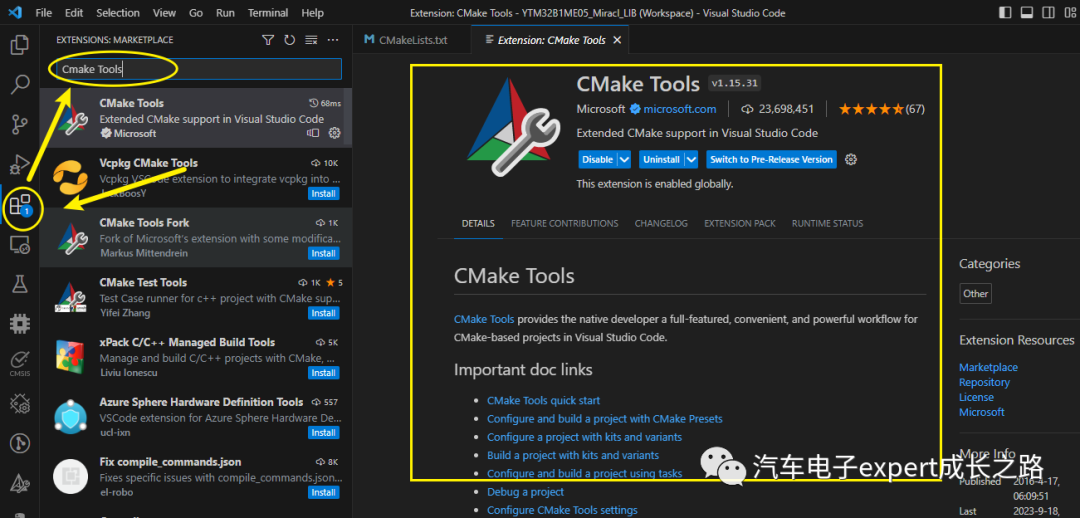
Task: Install Azure Sphere Hardware Definition Tools
Action: (324, 433)
